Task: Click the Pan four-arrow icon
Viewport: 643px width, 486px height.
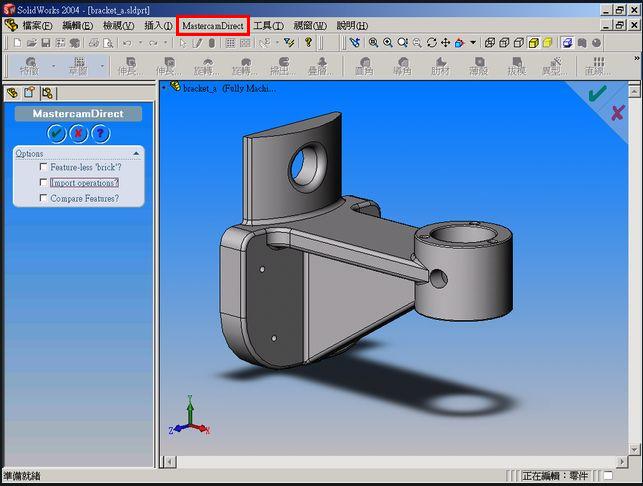Action: tap(445, 42)
